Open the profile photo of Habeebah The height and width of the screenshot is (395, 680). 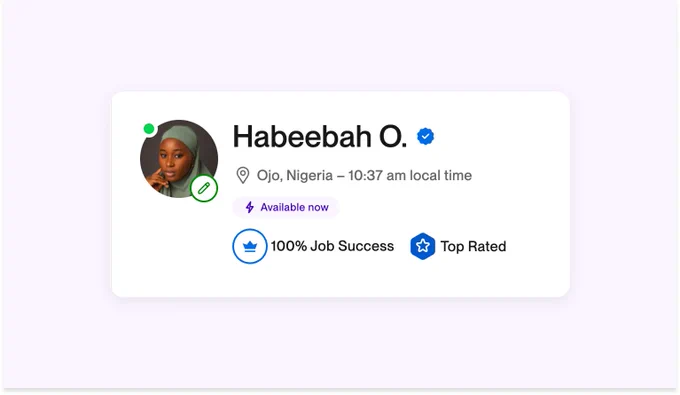point(179,159)
